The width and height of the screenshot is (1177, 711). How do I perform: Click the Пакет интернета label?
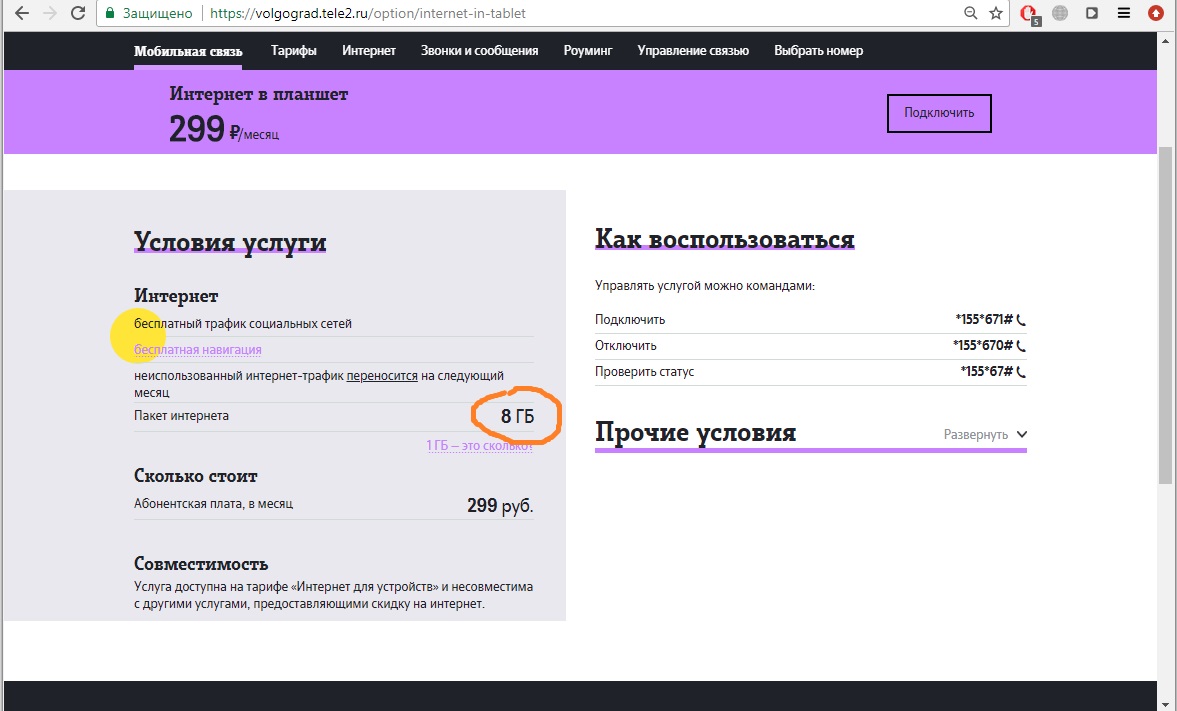(x=182, y=416)
